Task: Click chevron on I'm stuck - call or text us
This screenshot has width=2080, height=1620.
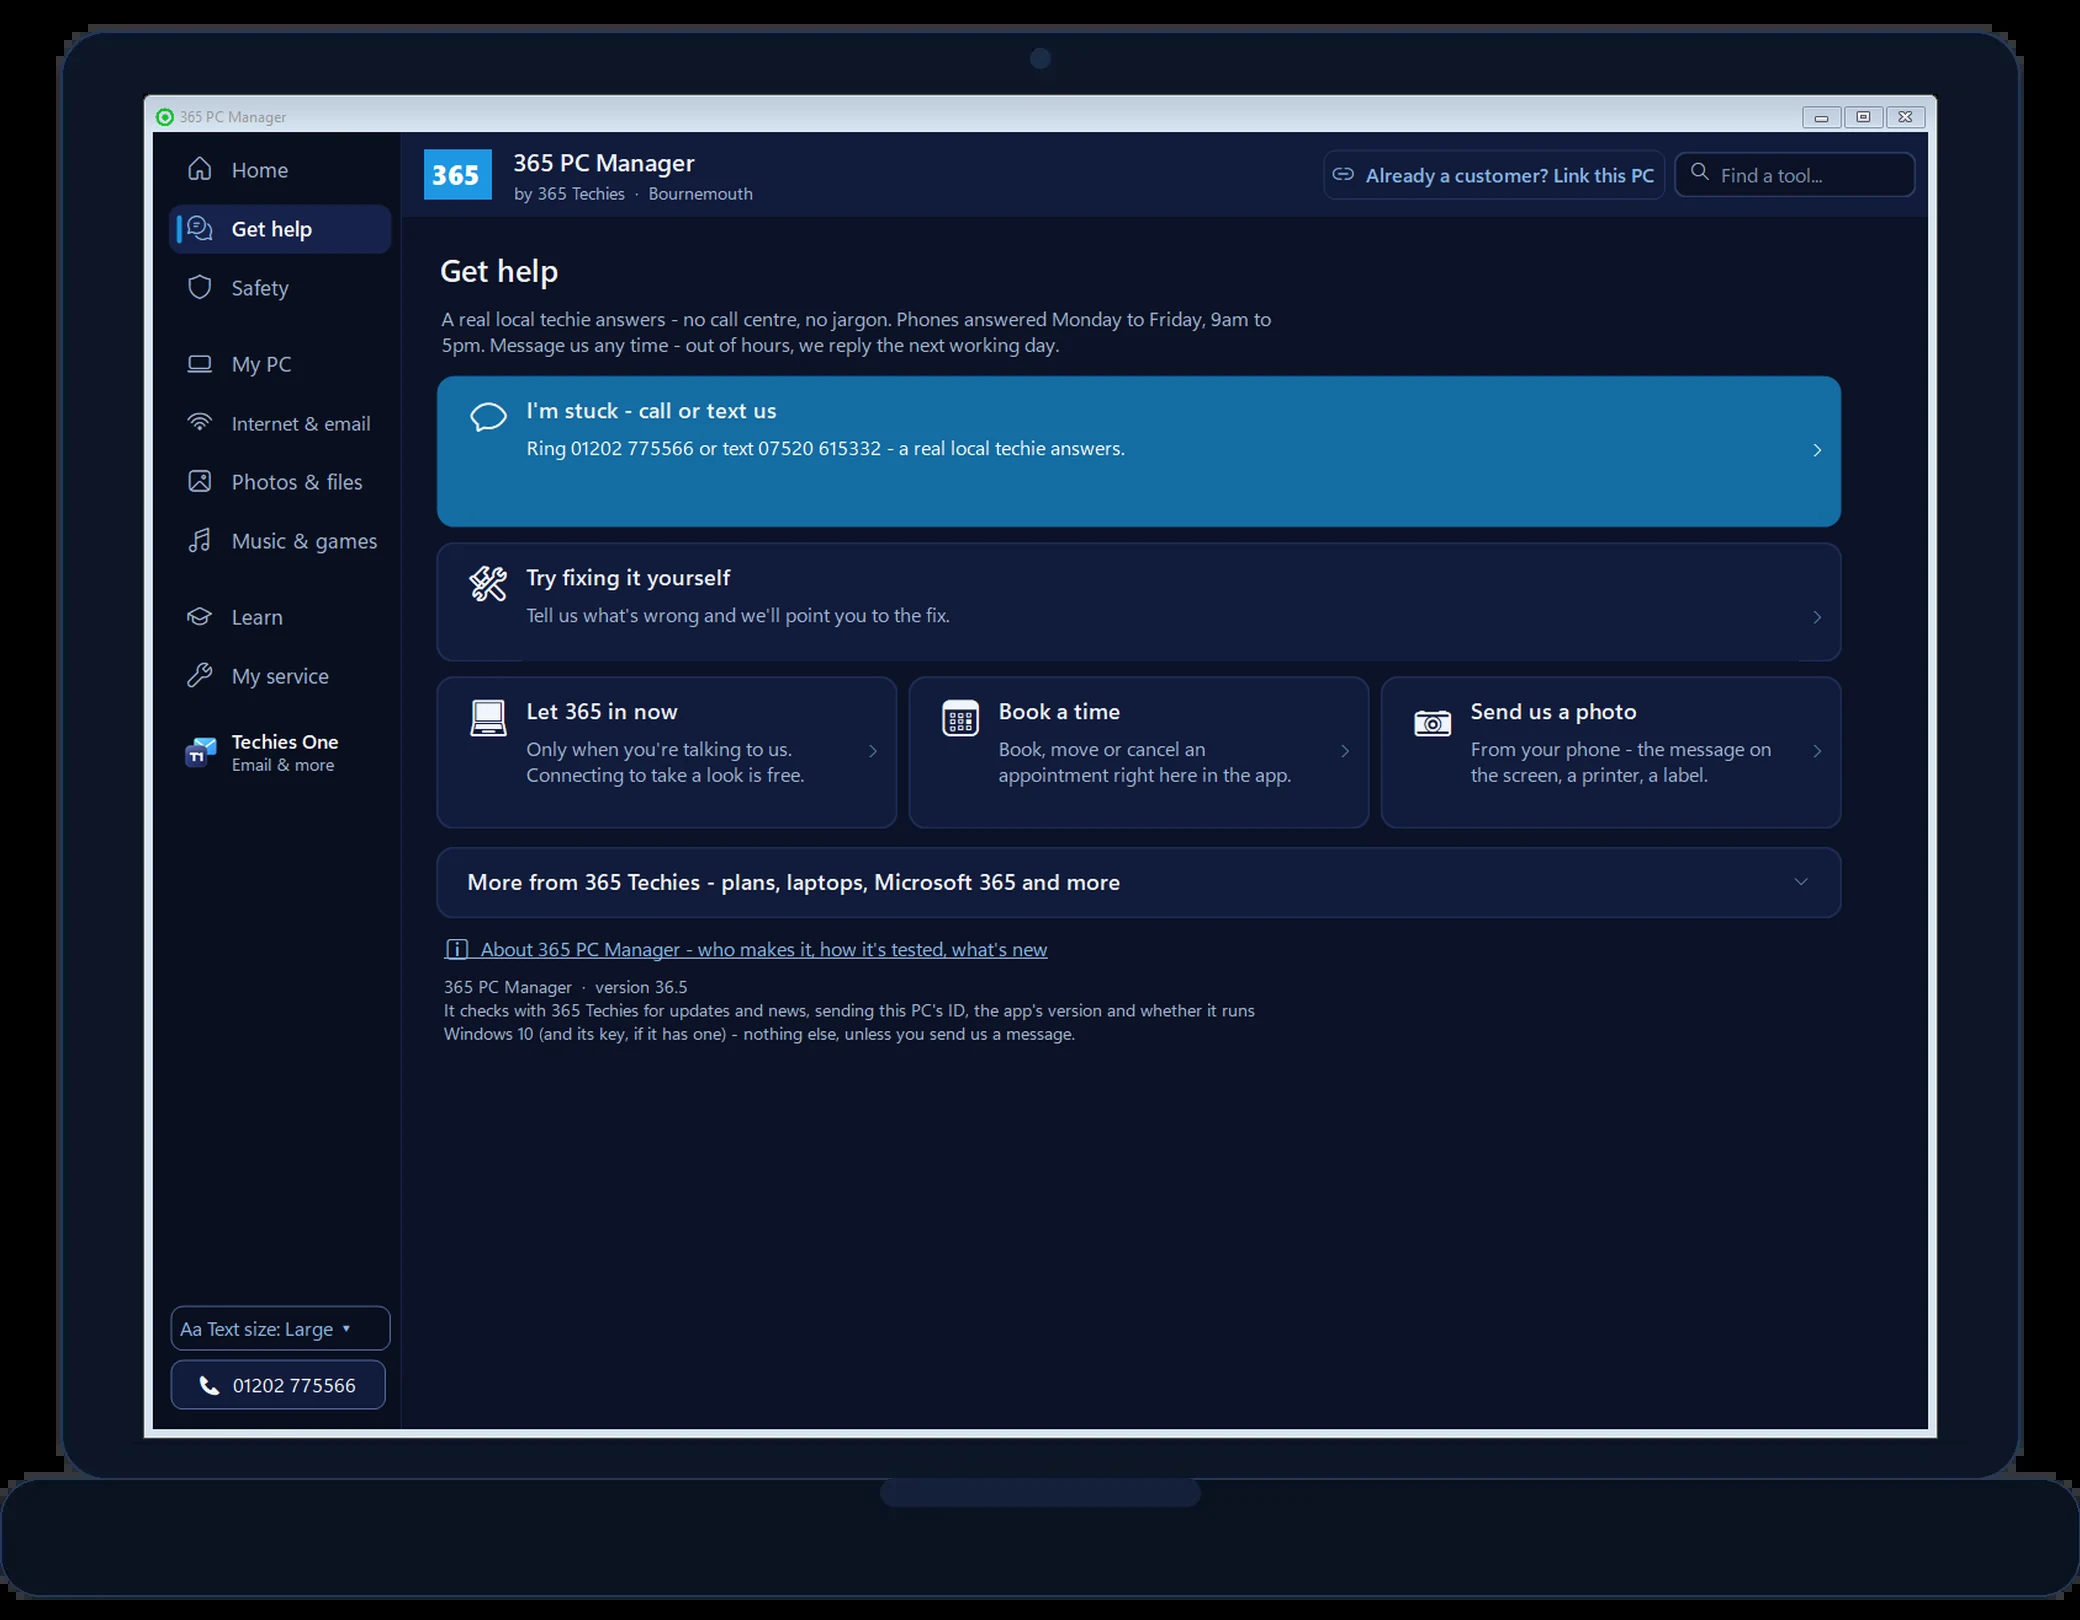Action: (x=1817, y=450)
